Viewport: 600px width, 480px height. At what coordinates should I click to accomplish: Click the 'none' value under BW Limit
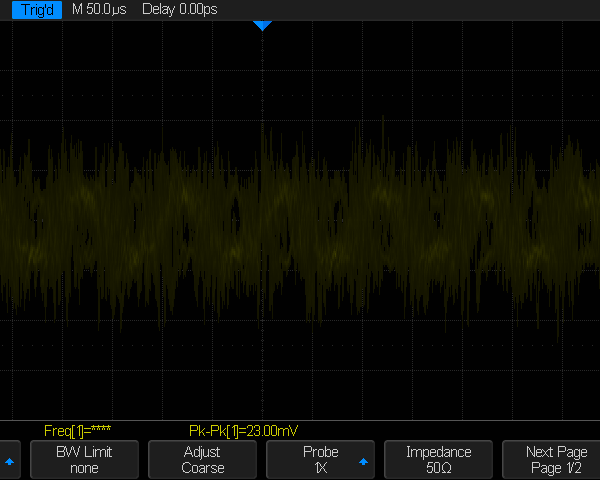click(x=84, y=468)
